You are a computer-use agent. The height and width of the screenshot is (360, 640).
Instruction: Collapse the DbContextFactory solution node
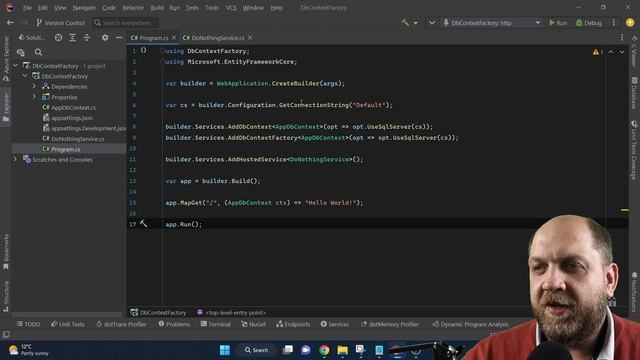[16, 65]
